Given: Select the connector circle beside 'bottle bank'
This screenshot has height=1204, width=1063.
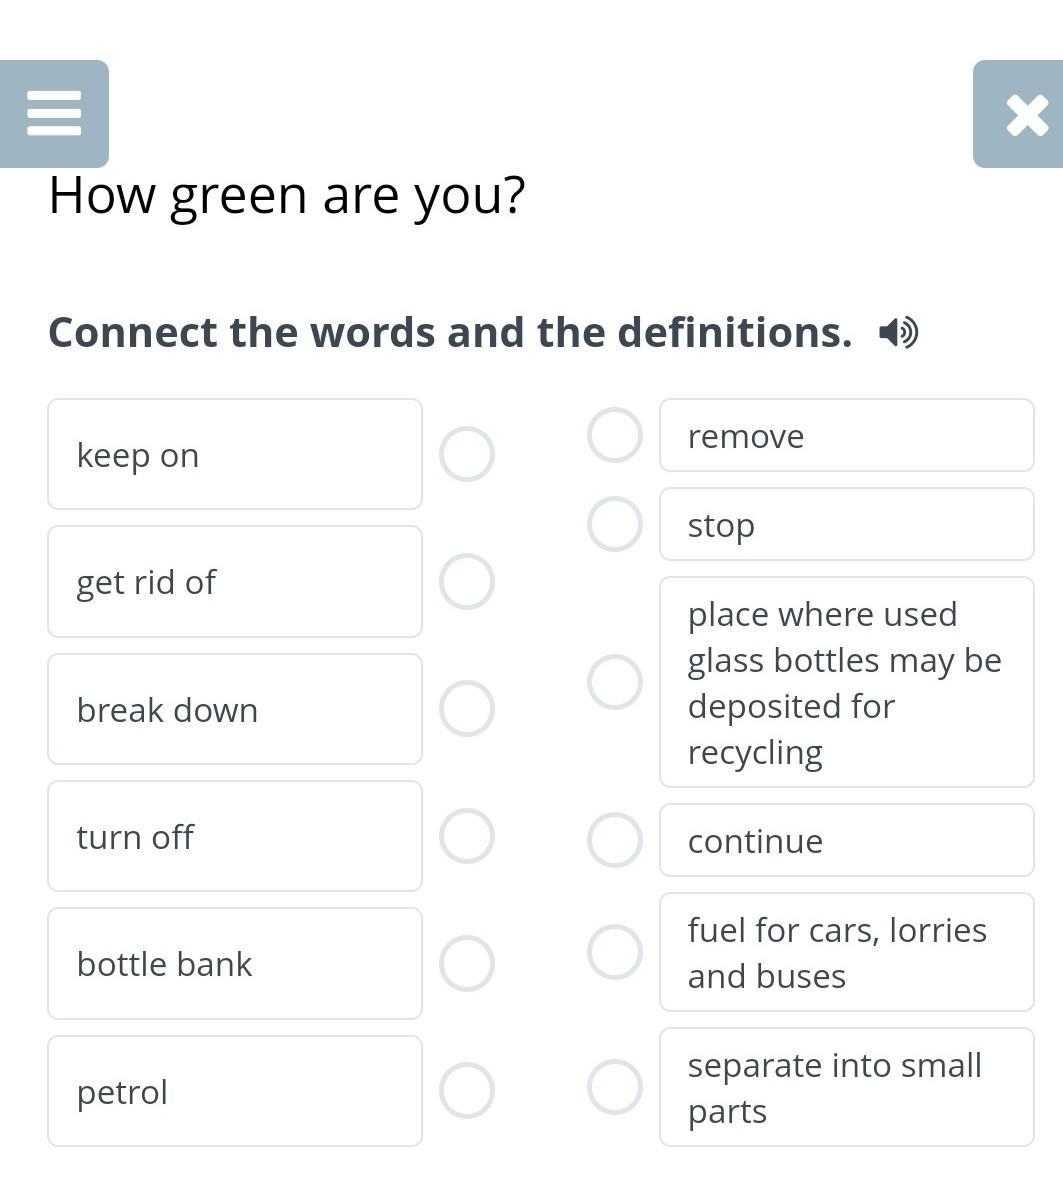Looking at the screenshot, I should pyautogui.click(x=467, y=963).
